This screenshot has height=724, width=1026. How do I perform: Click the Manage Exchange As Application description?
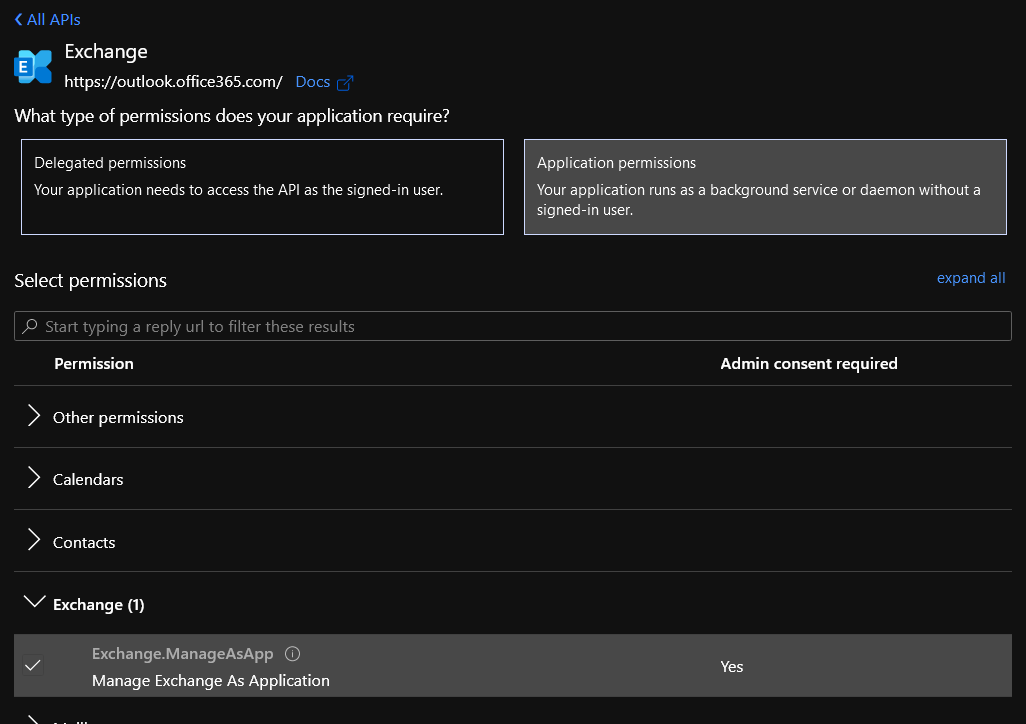(210, 680)
